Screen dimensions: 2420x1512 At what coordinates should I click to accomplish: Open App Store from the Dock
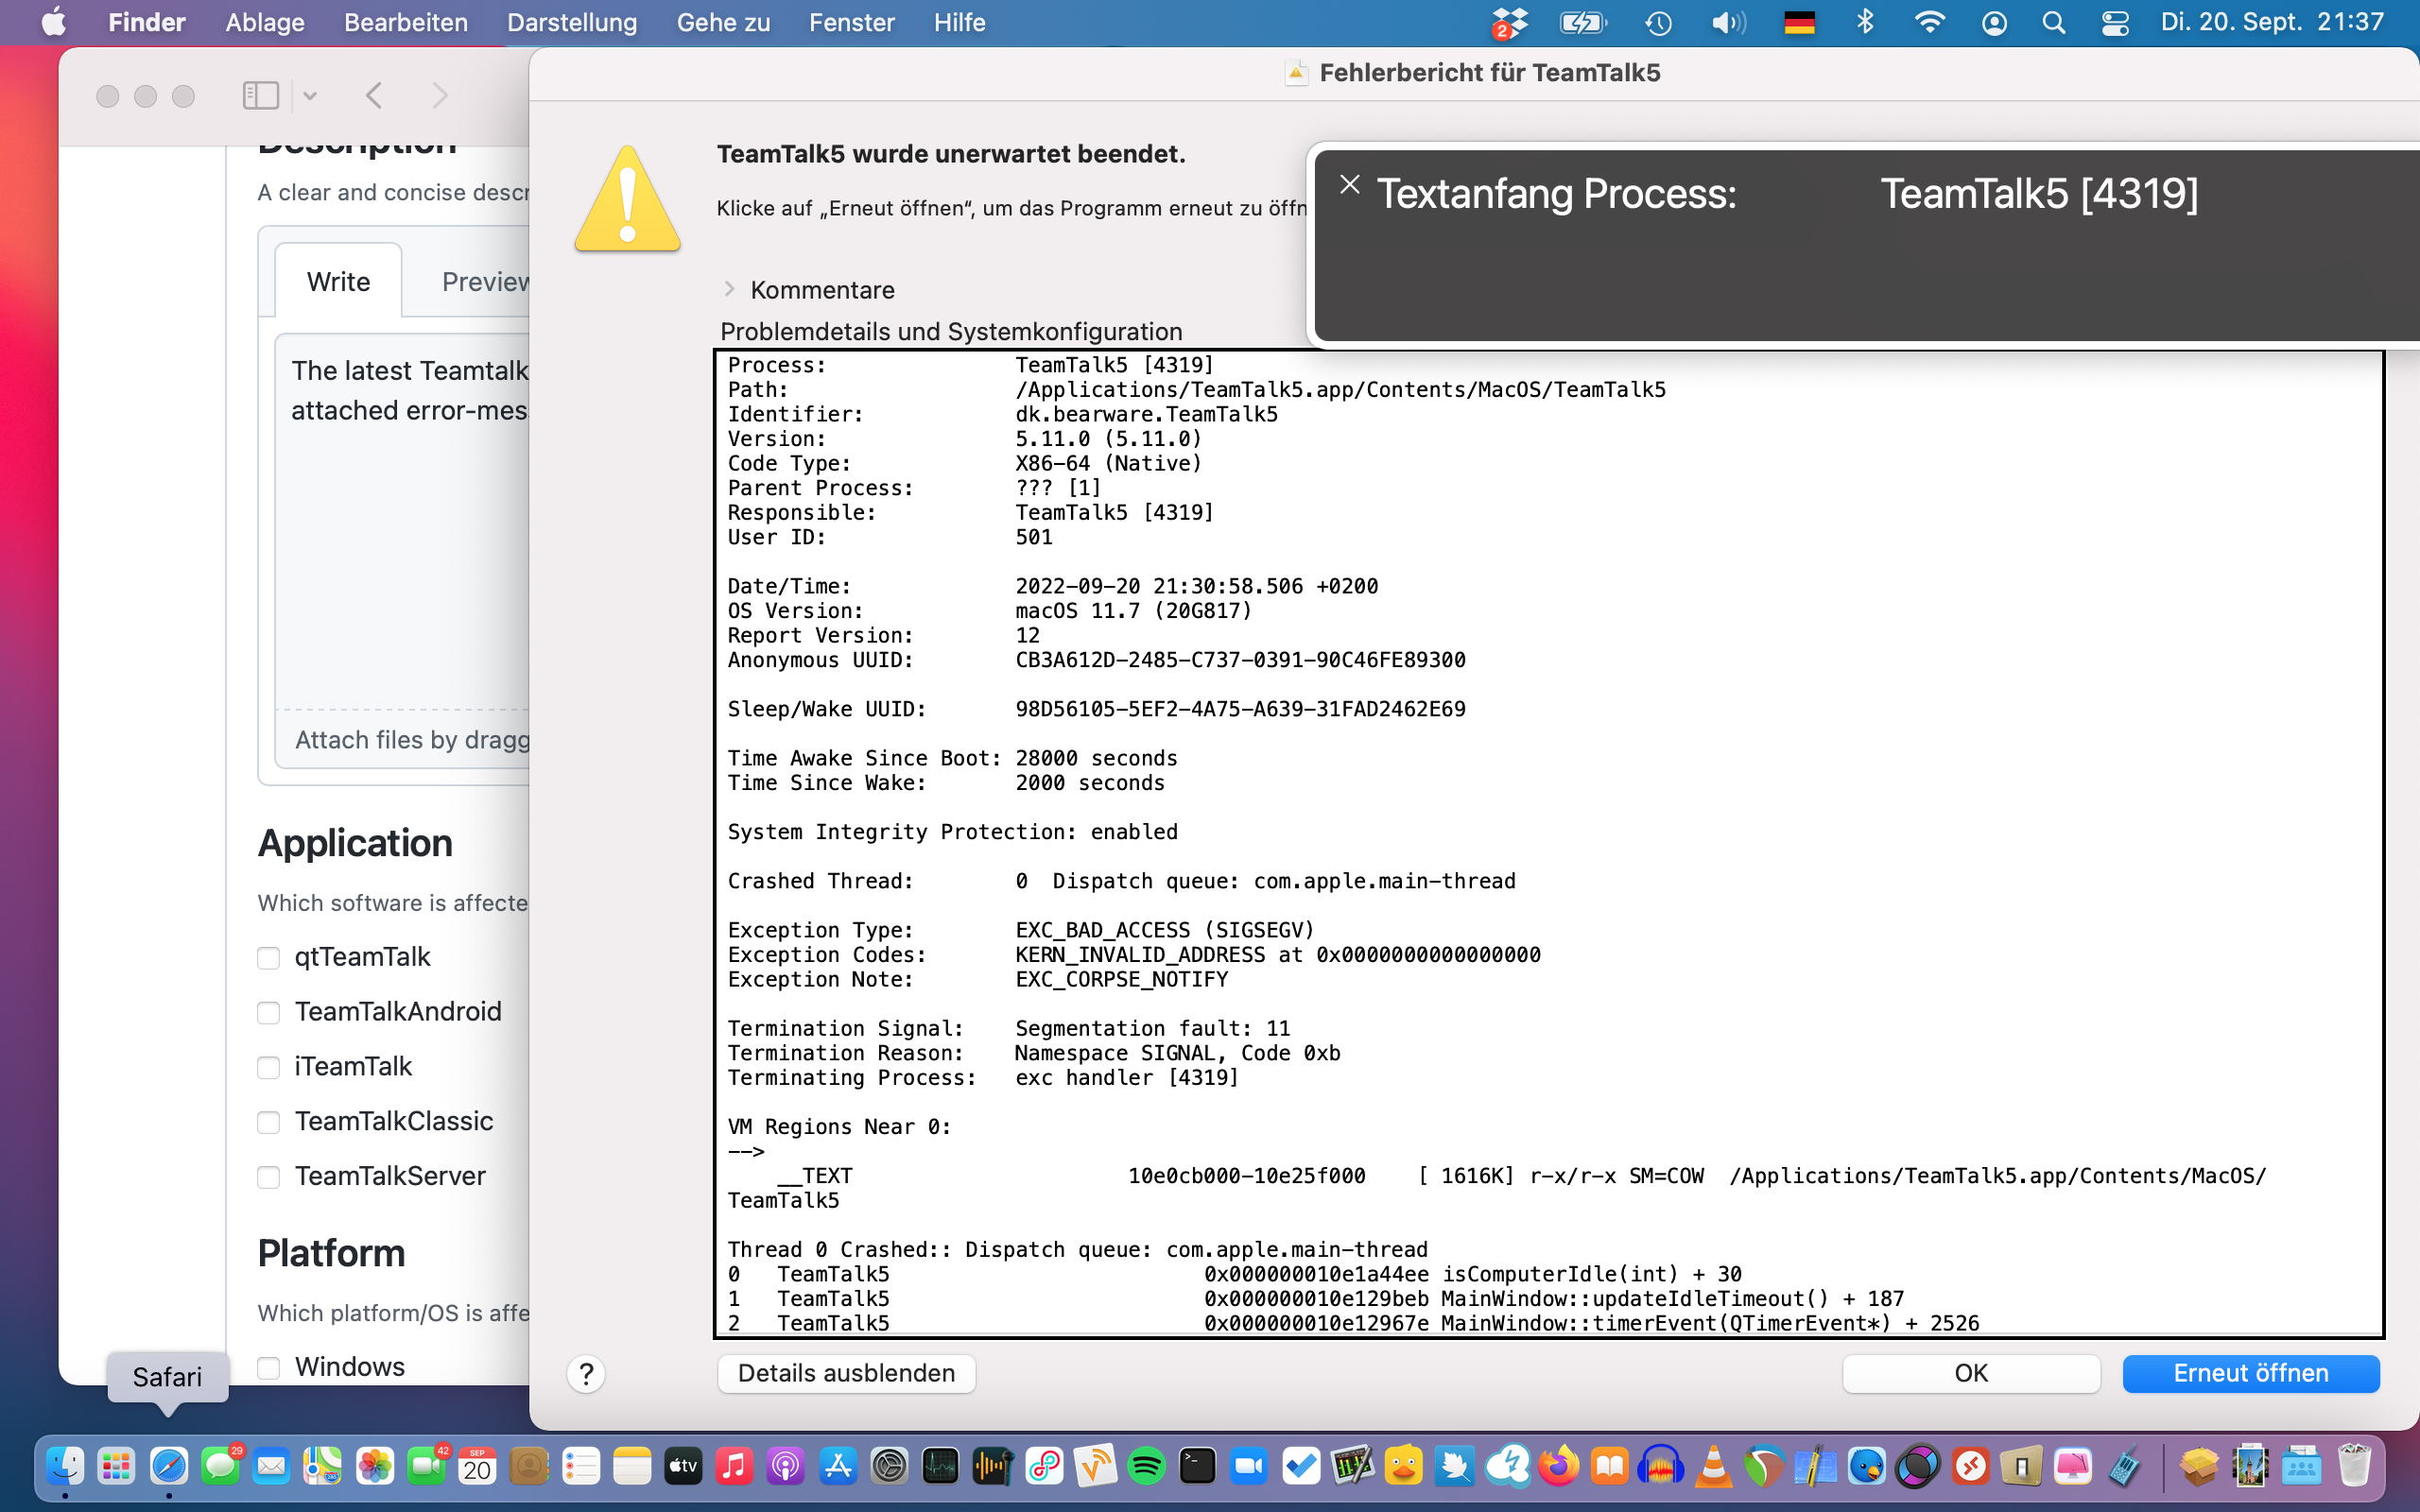click(x=838, y=1467)
